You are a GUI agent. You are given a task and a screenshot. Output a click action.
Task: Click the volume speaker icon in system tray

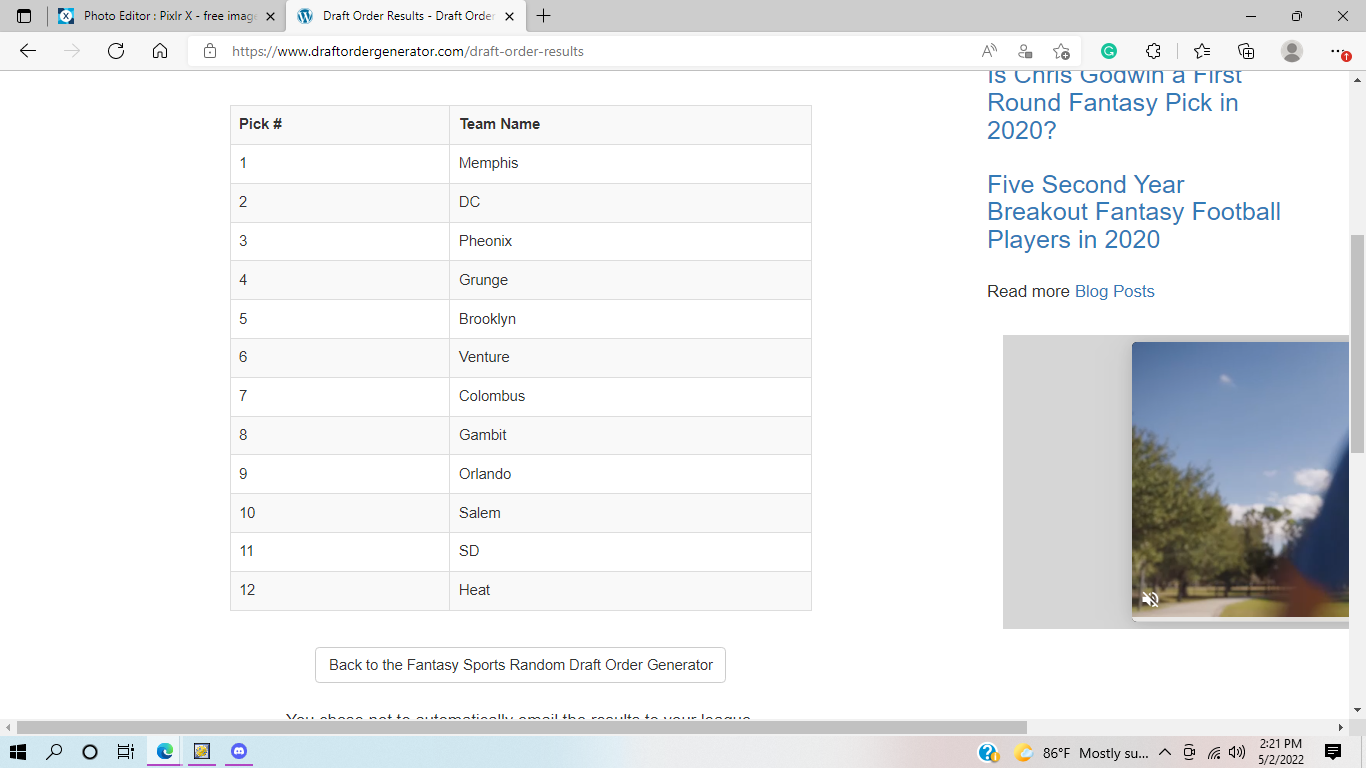point(1237,753)
